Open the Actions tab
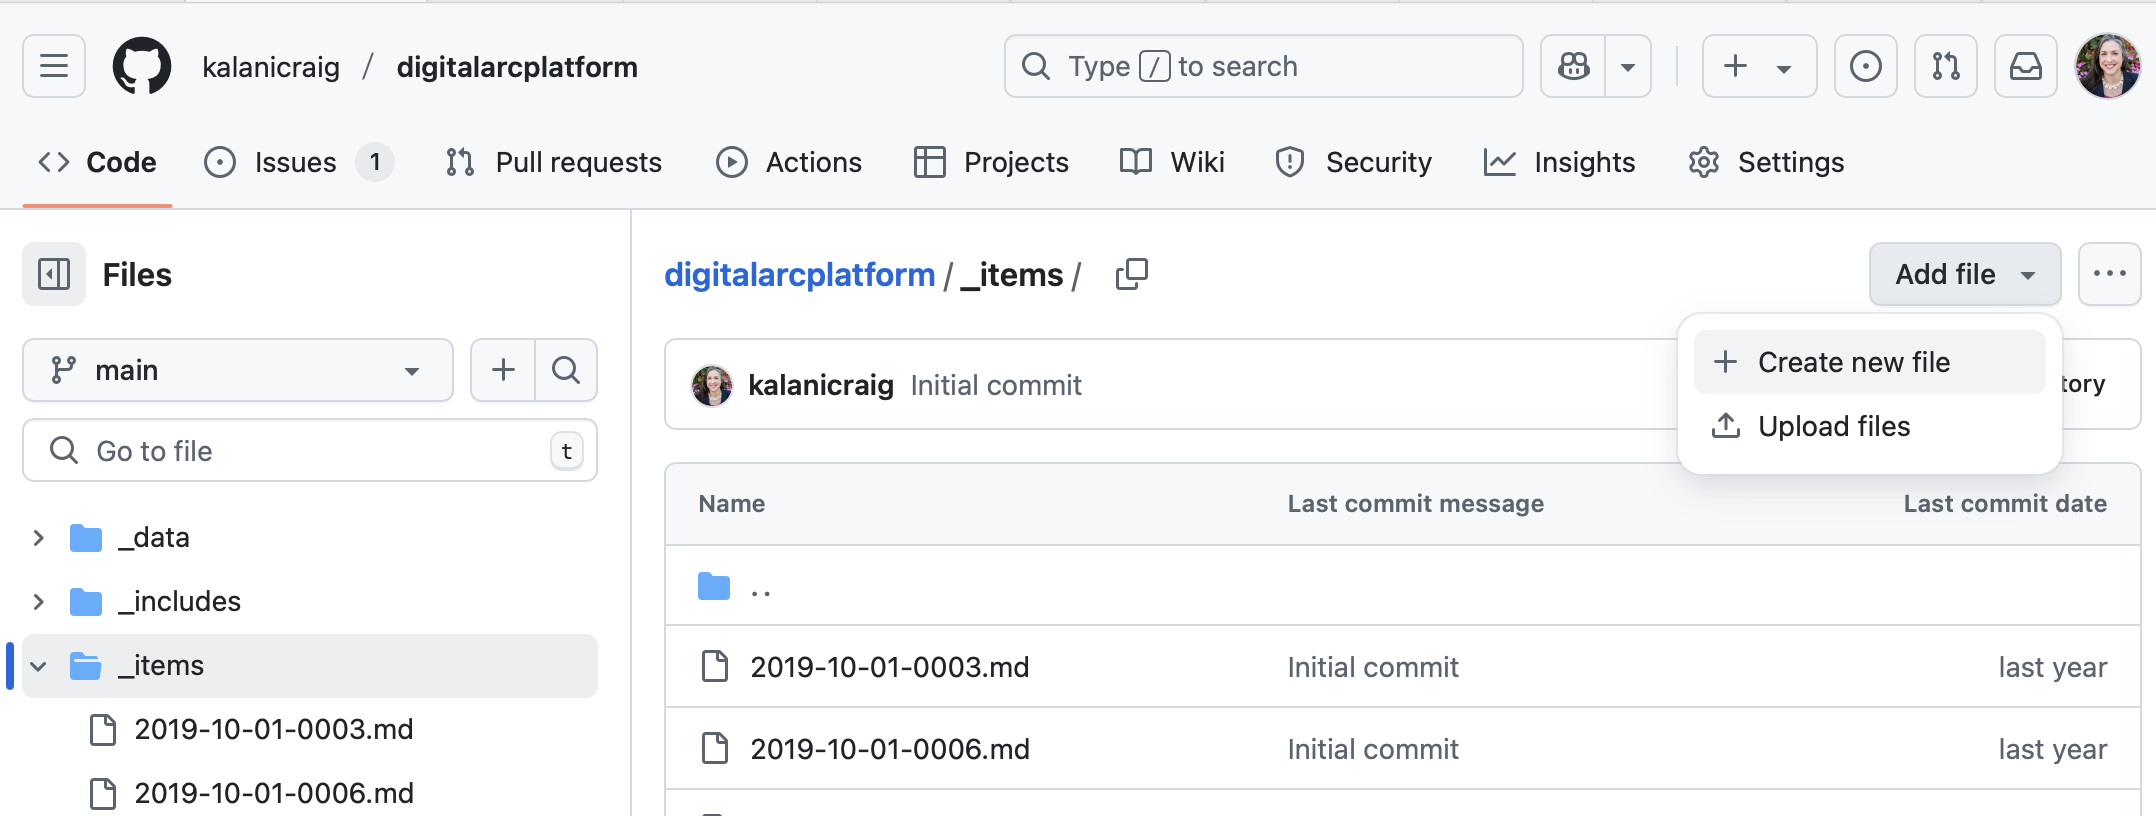 pyautogui.click(x=789, y=162)
